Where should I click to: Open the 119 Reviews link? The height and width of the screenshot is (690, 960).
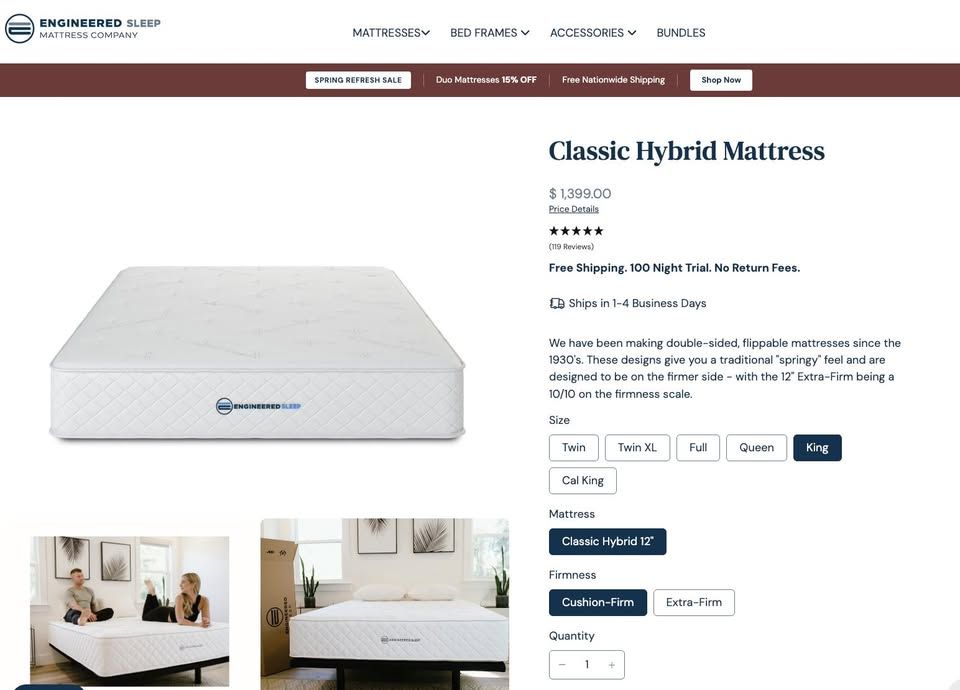click(571, 247)
